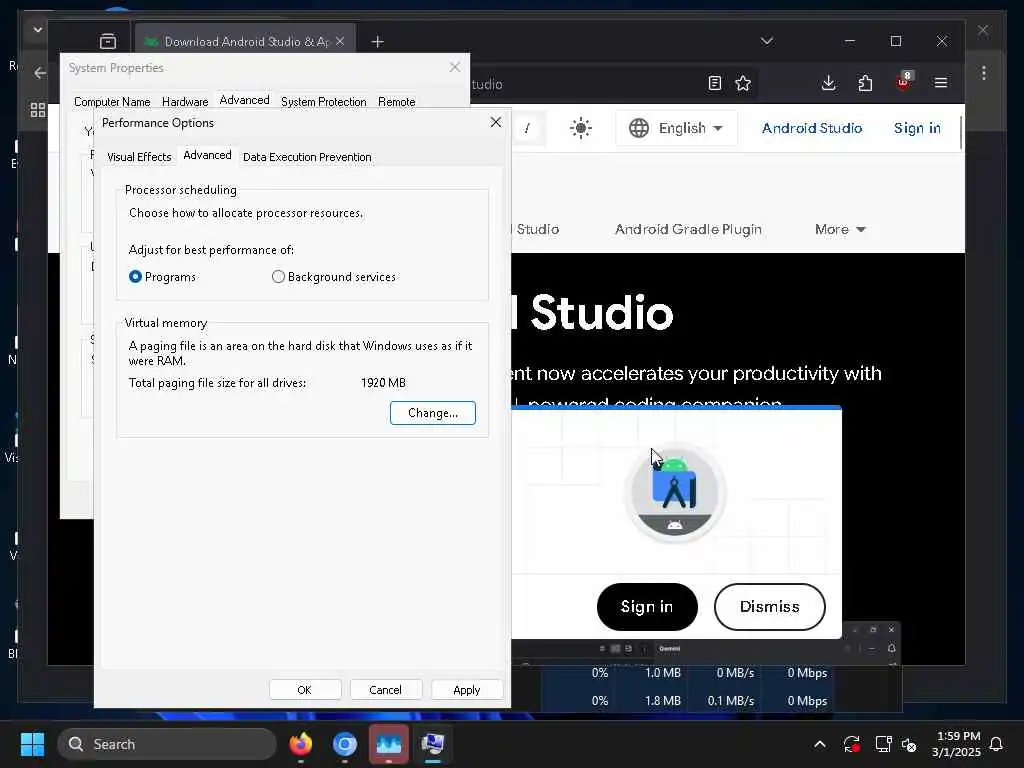Confirm with the OK button
The height and width of the screenshot is (768, 1024).
tap(305, 690)
